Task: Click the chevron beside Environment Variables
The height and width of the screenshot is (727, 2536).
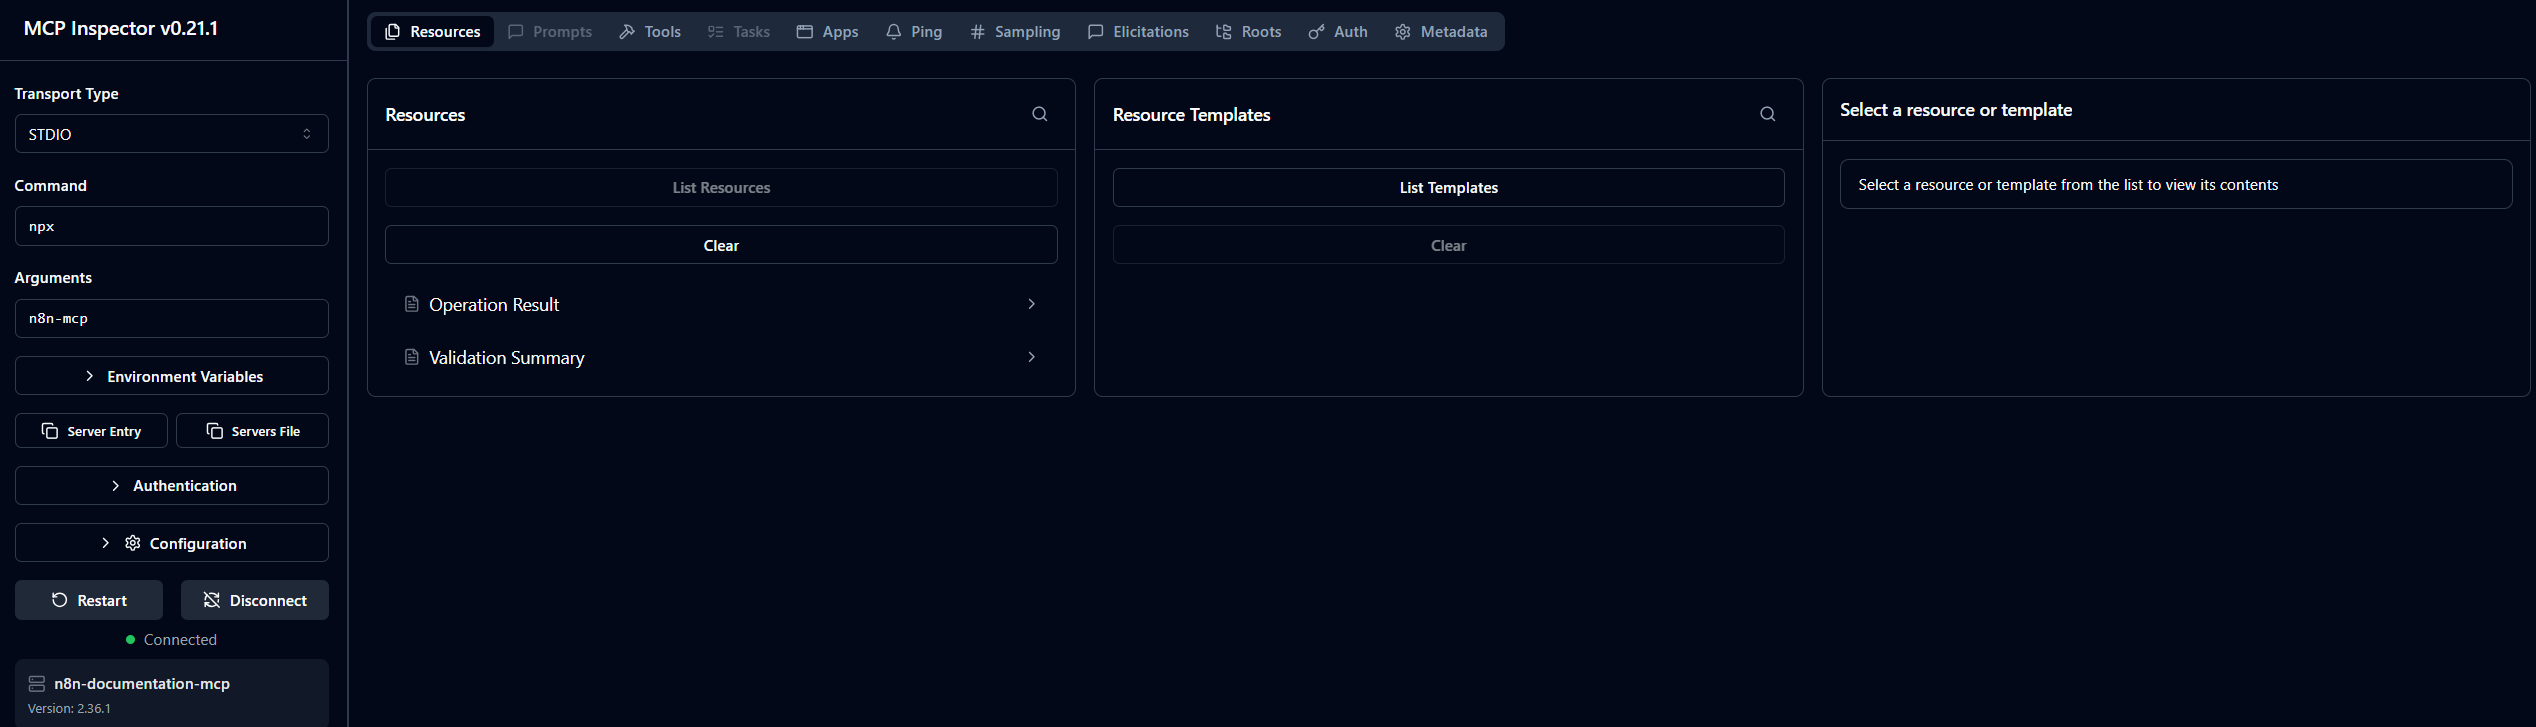Action: click(90, 376)
